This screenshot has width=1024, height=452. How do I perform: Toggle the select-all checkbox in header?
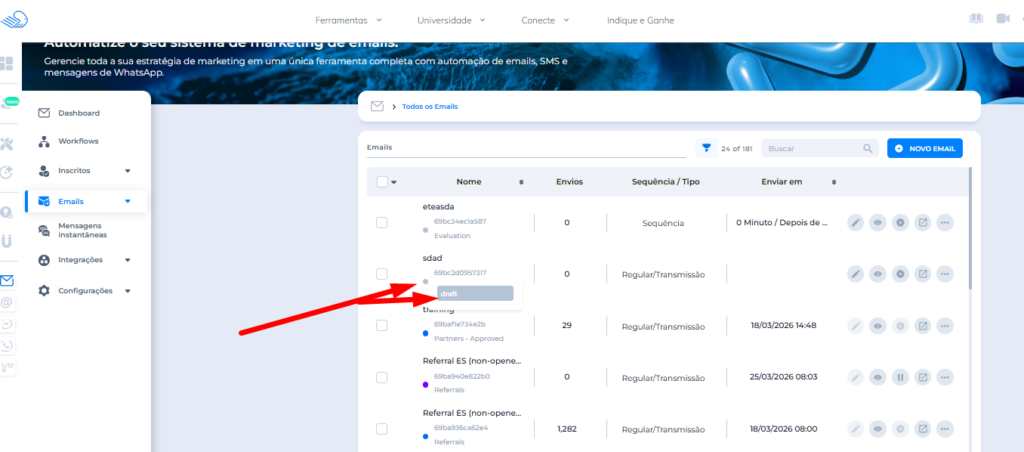pyautogui.click(x=382, y=181)
